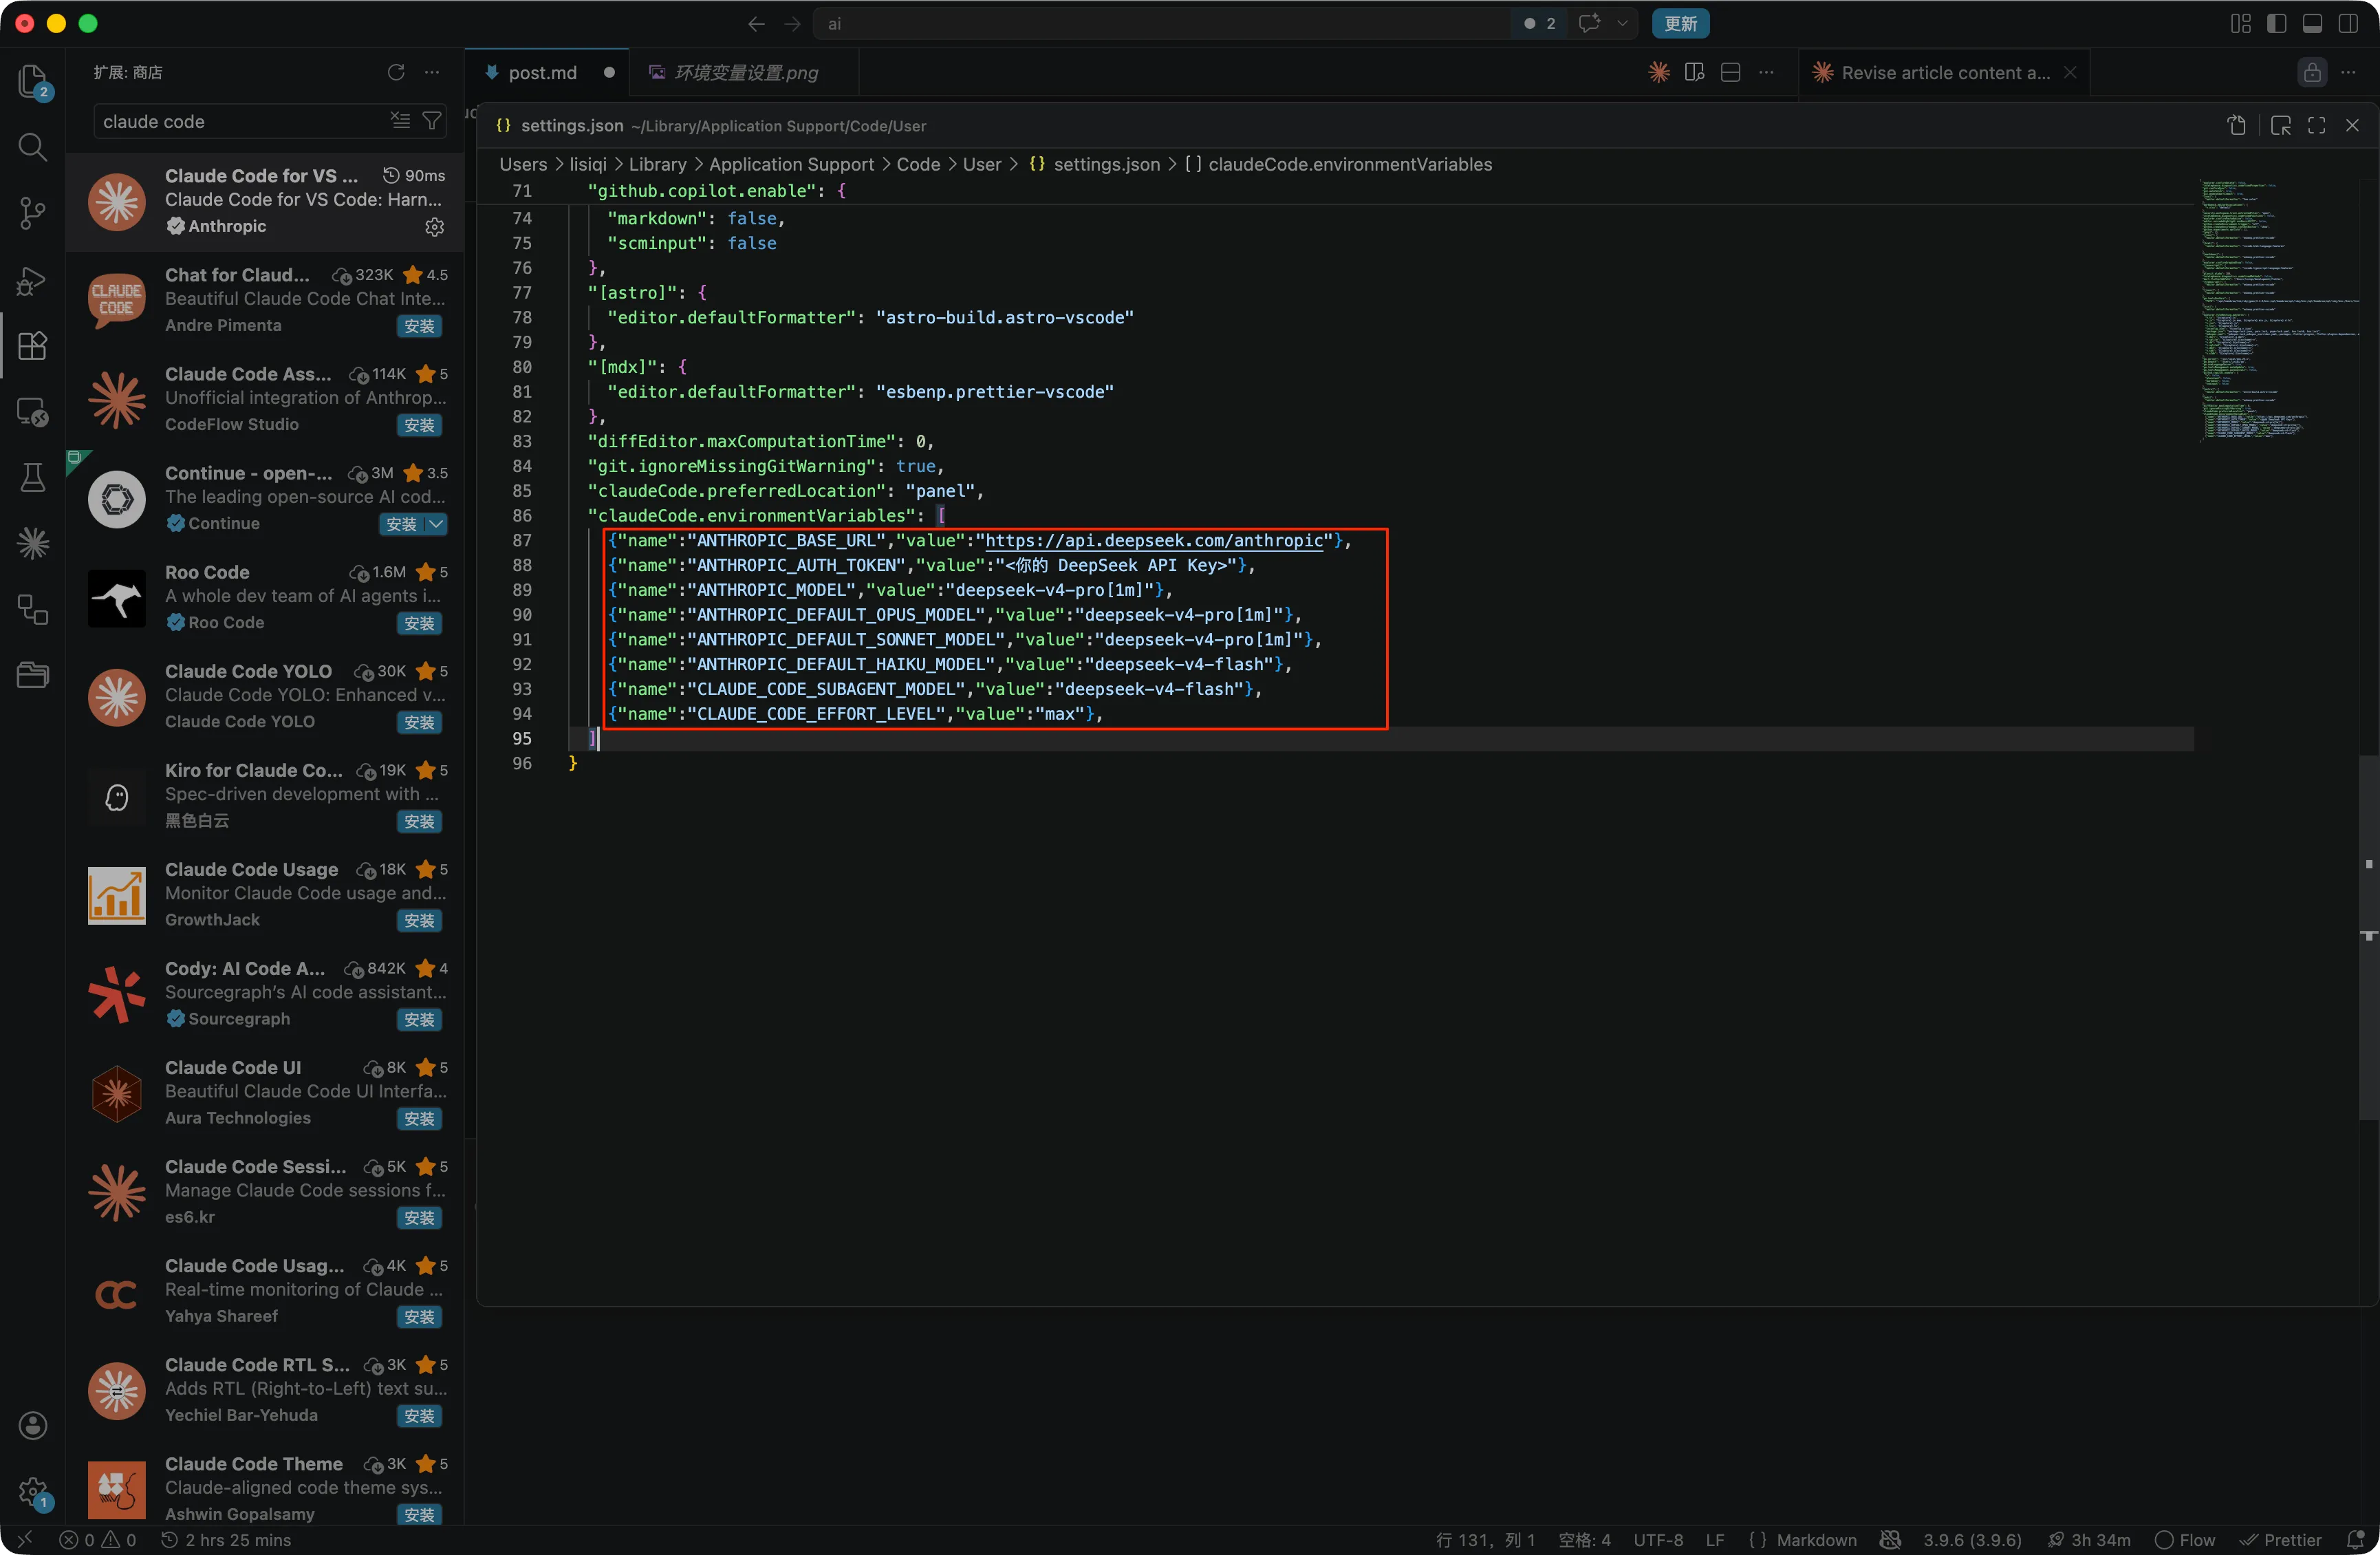Install Chat for Claude Code extension
This screenshot has width=2380, height=1555.
(419, 326)
